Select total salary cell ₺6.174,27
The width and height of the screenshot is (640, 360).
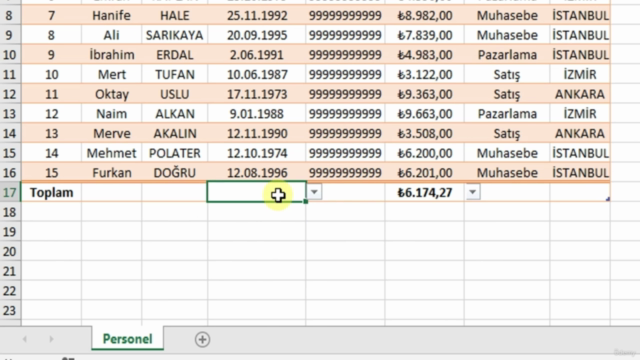[424, 192]
